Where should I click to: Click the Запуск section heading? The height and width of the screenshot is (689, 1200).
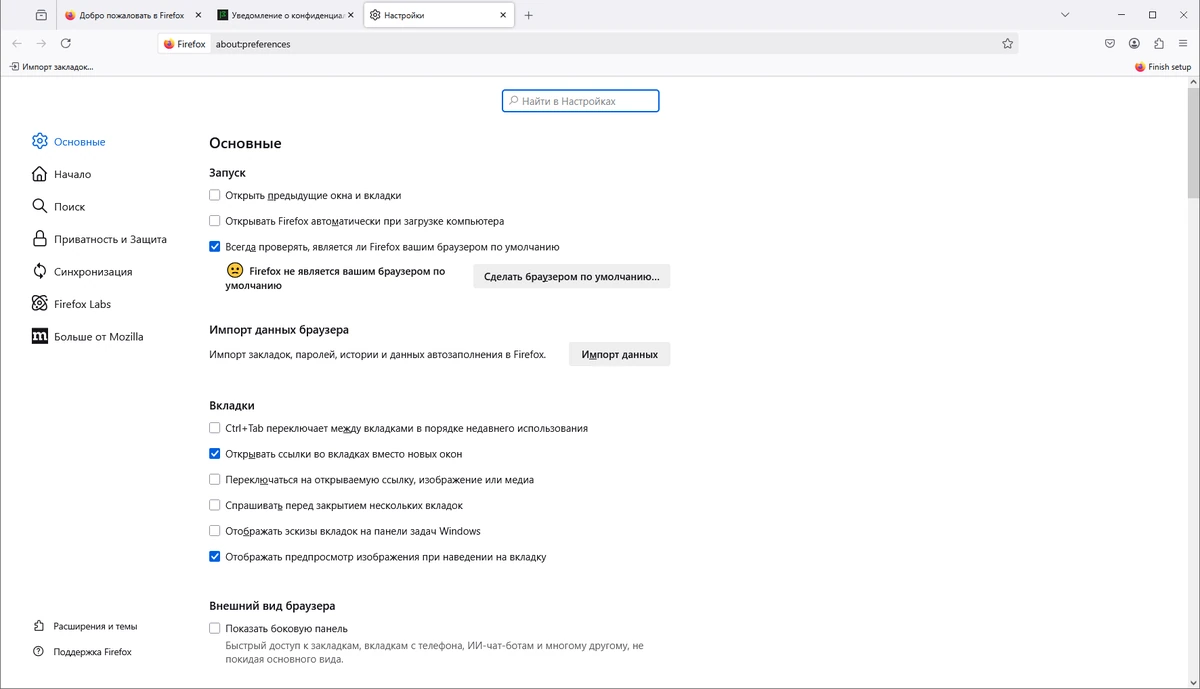pos(227,173)
